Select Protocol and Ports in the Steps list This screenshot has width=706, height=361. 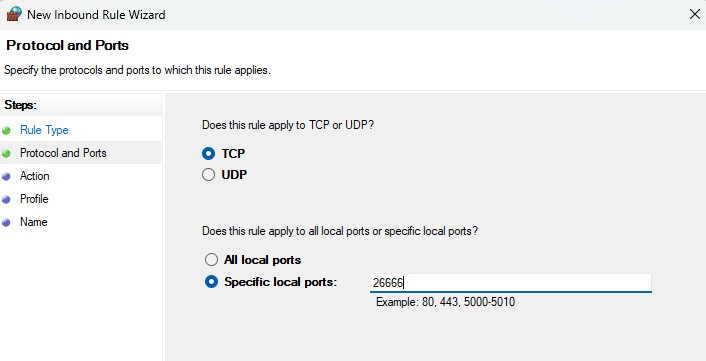coord(63,153)
